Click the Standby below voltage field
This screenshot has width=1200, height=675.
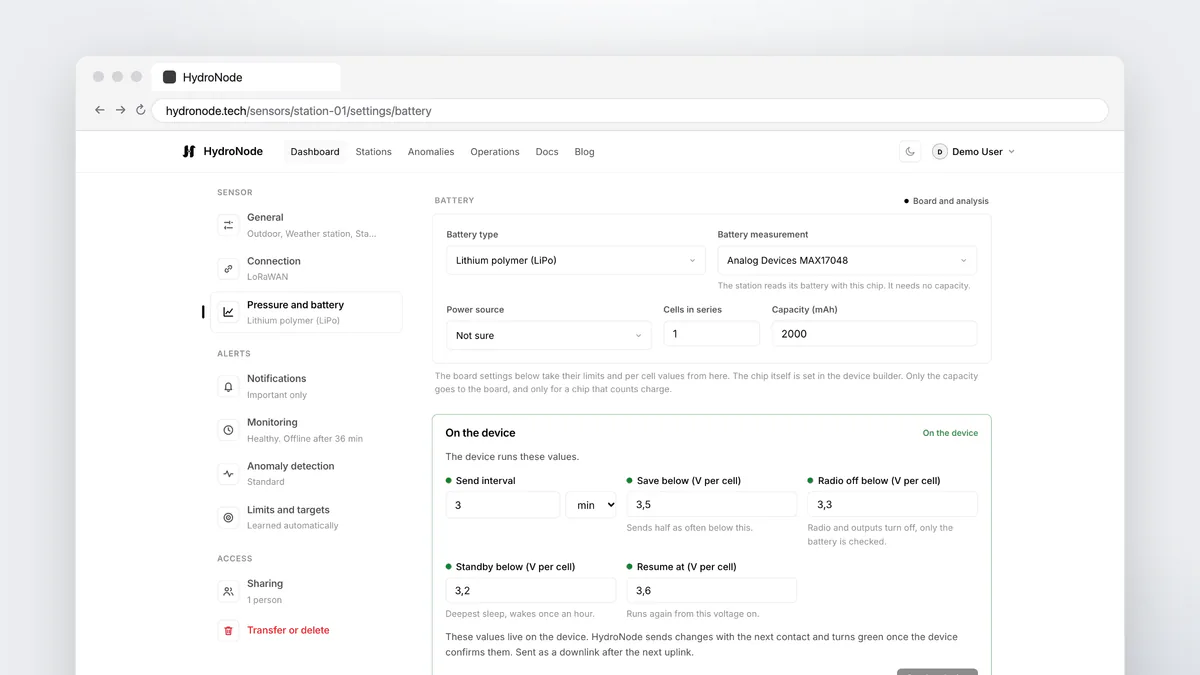(531, 591)
